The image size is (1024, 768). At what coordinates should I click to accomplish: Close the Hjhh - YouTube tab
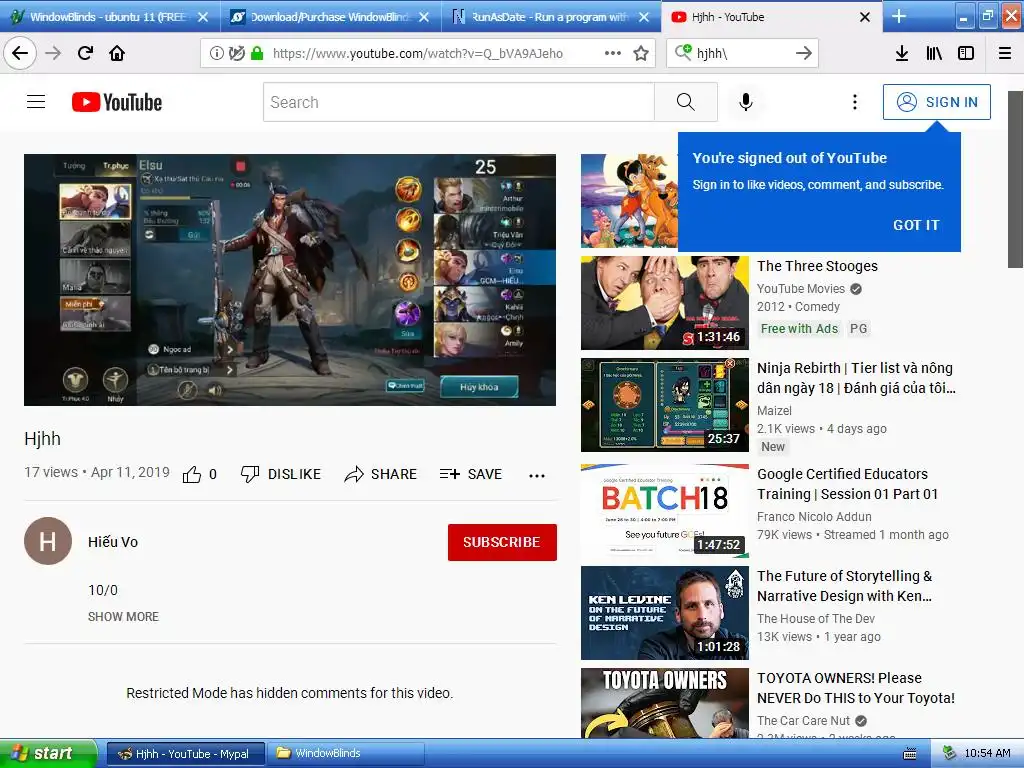[865, 17]
